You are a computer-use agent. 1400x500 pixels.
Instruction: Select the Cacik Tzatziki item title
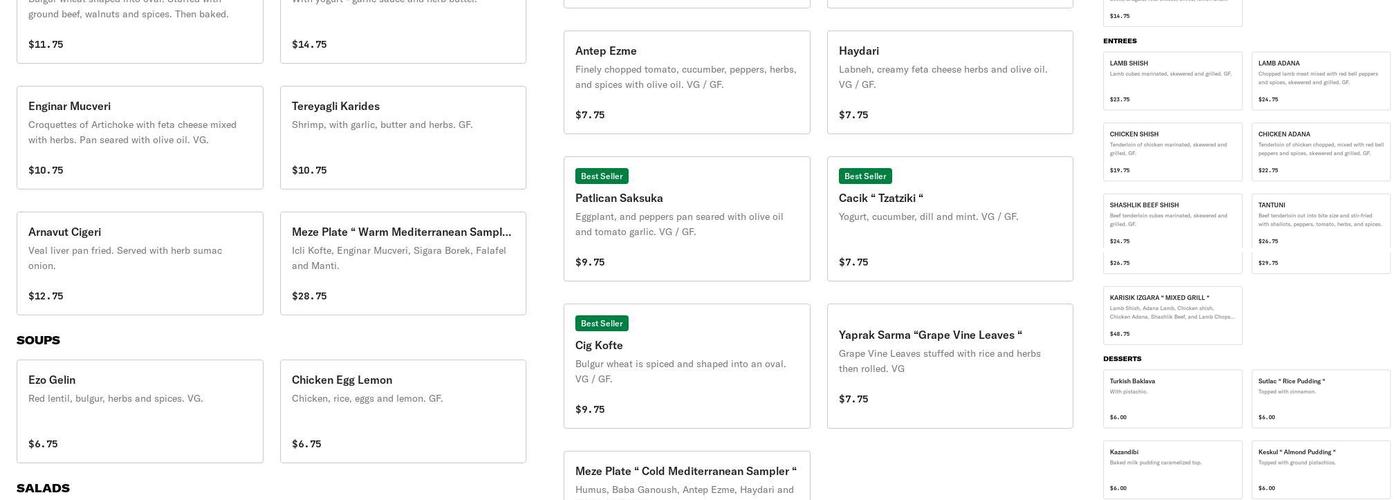tap(881, 198)
